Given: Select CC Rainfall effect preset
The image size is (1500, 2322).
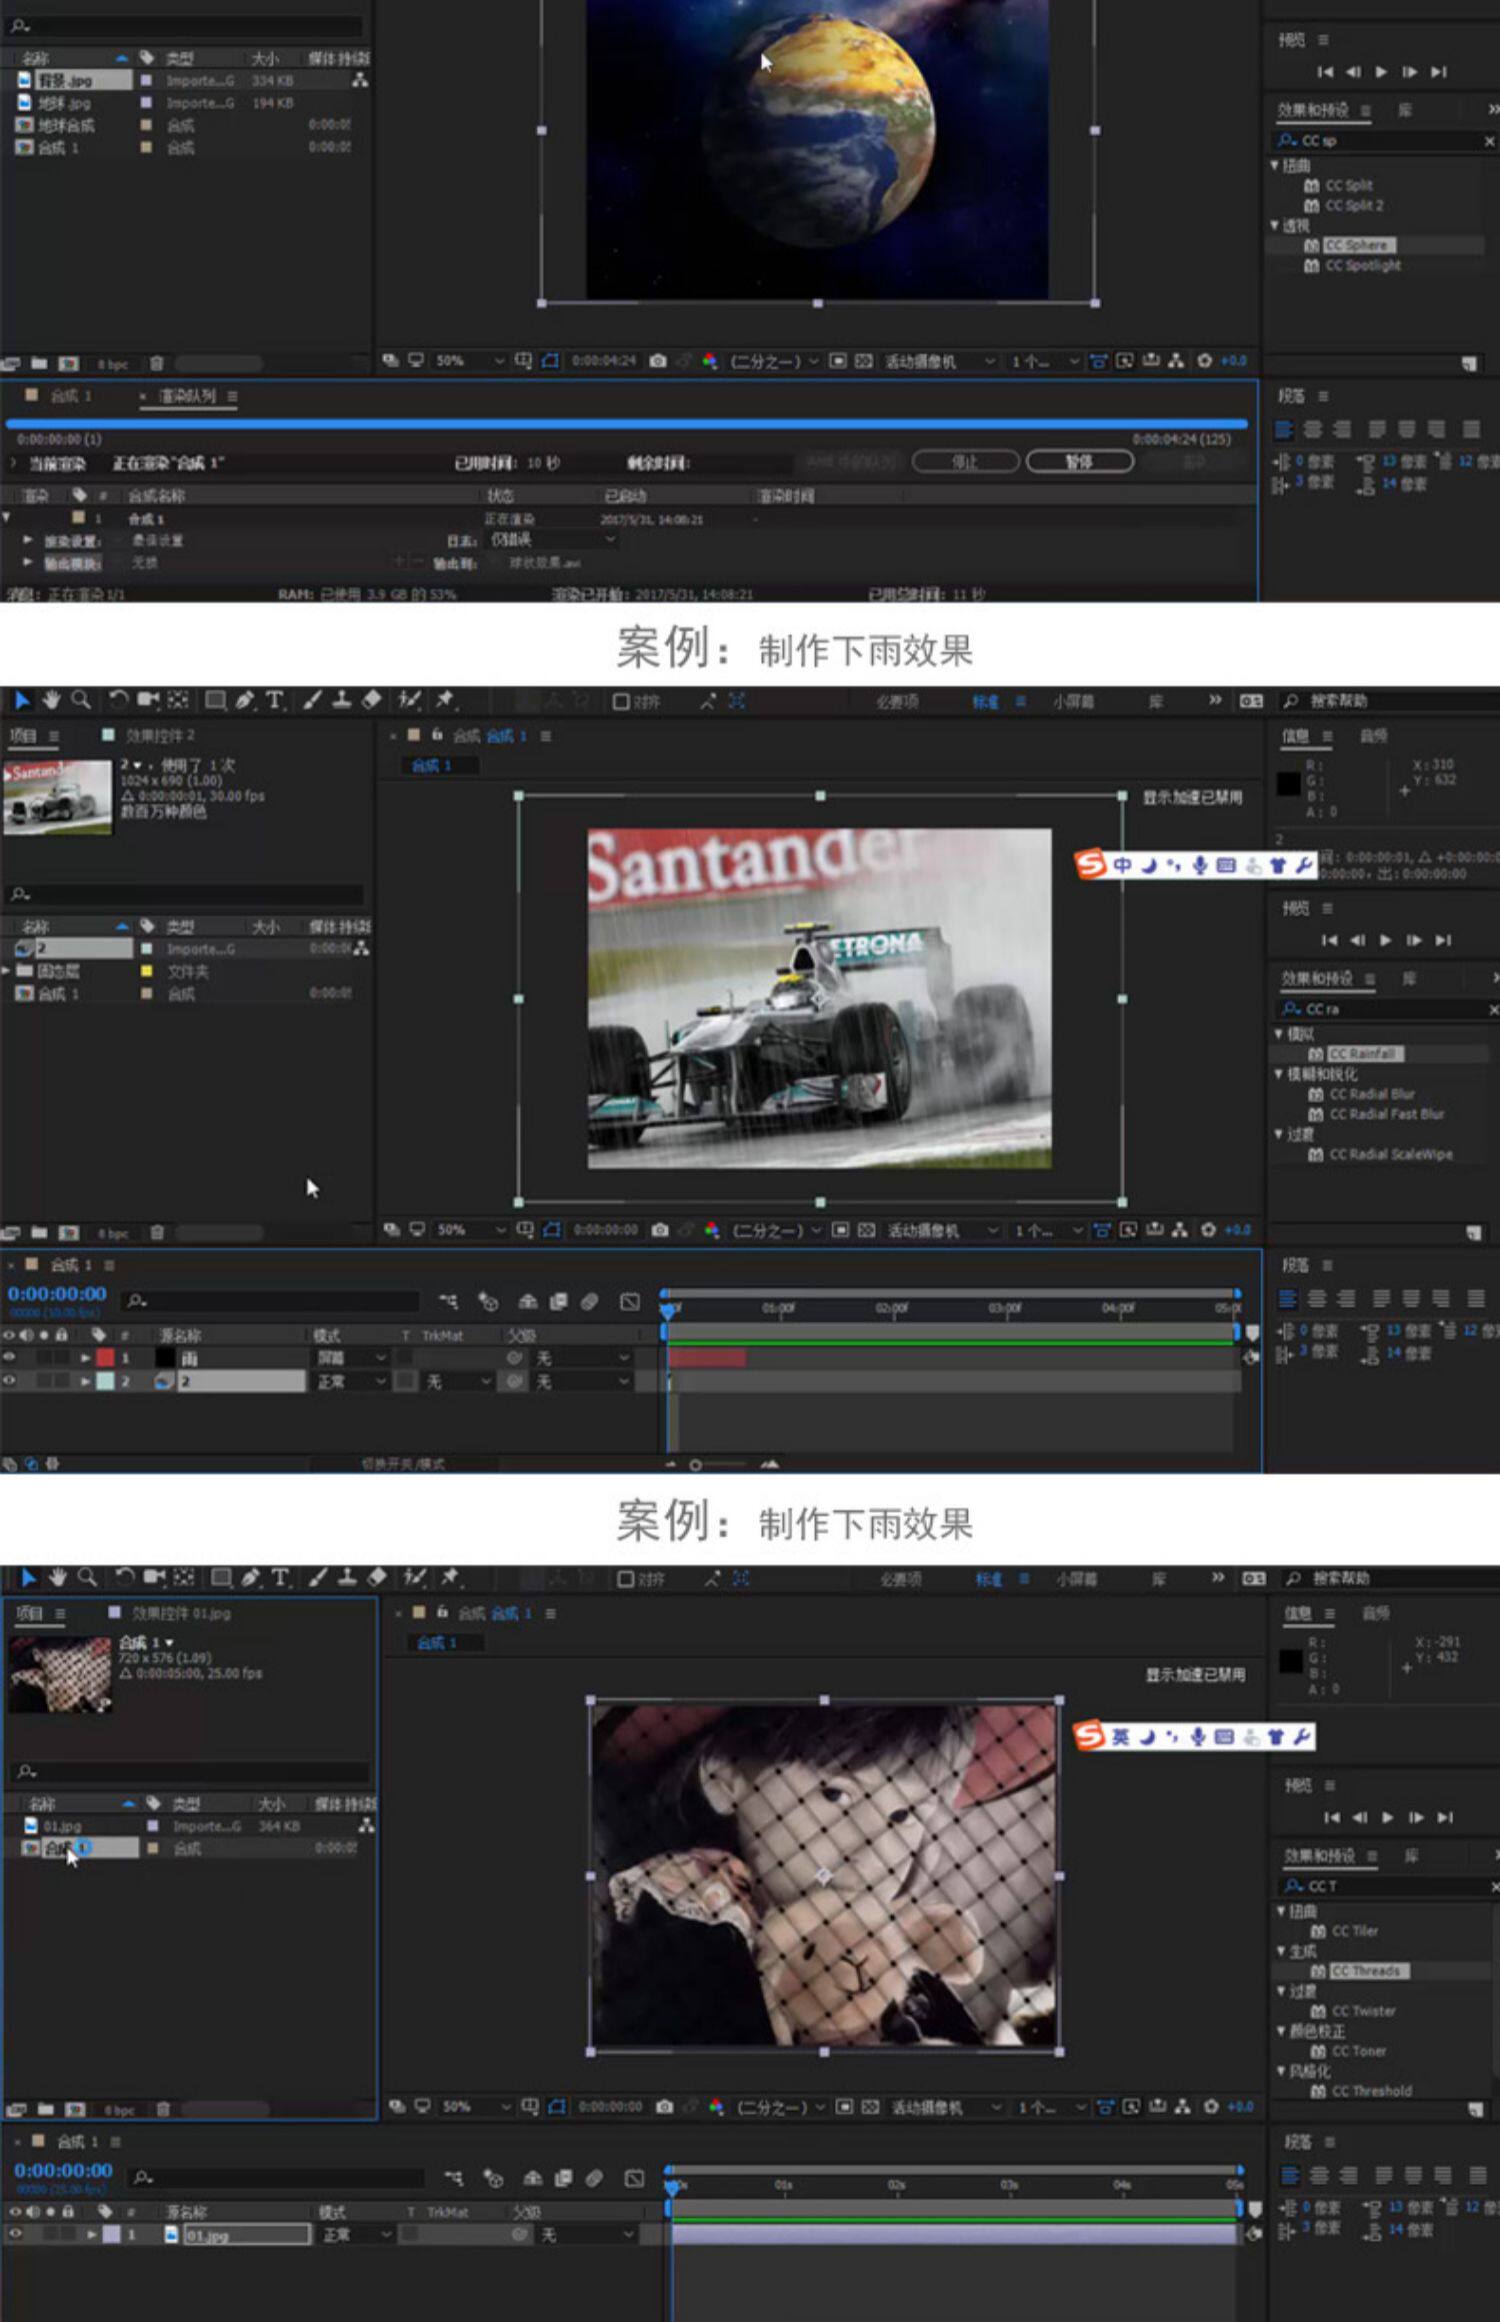Looking at the screenshot, I should click(1365, 1054).
